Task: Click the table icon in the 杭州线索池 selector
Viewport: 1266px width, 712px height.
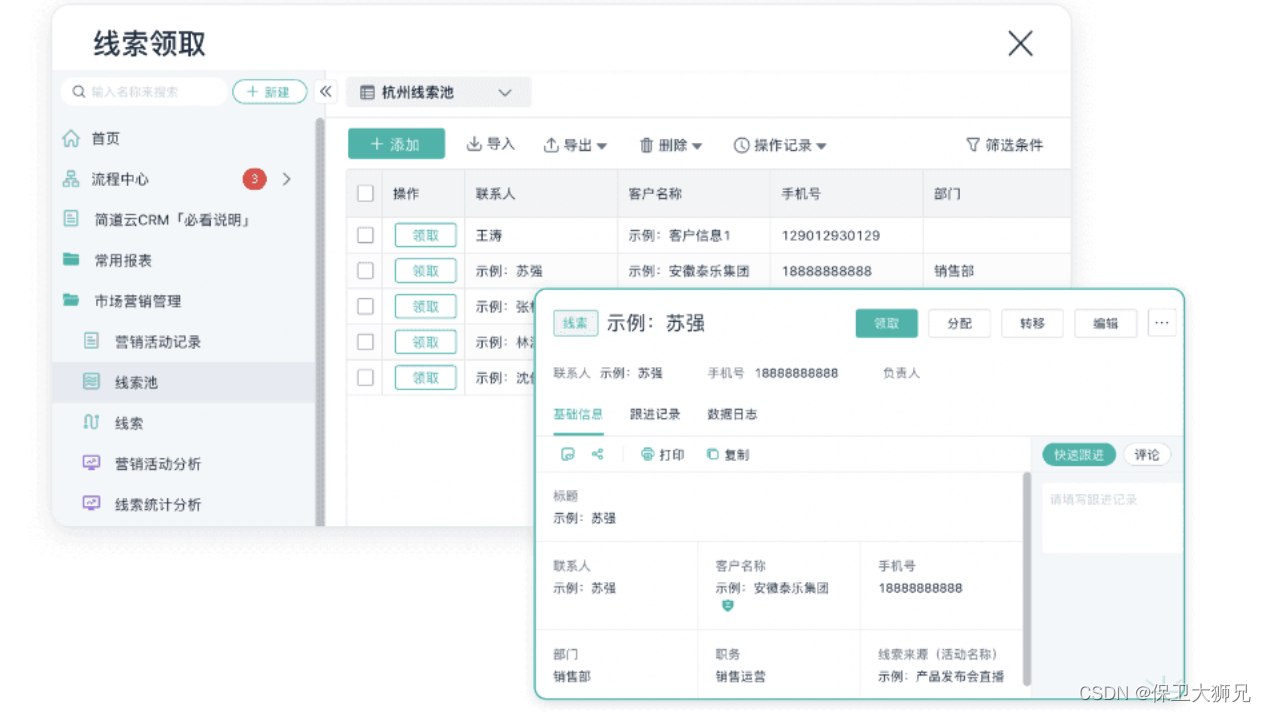Action: [x=367, y=92]
